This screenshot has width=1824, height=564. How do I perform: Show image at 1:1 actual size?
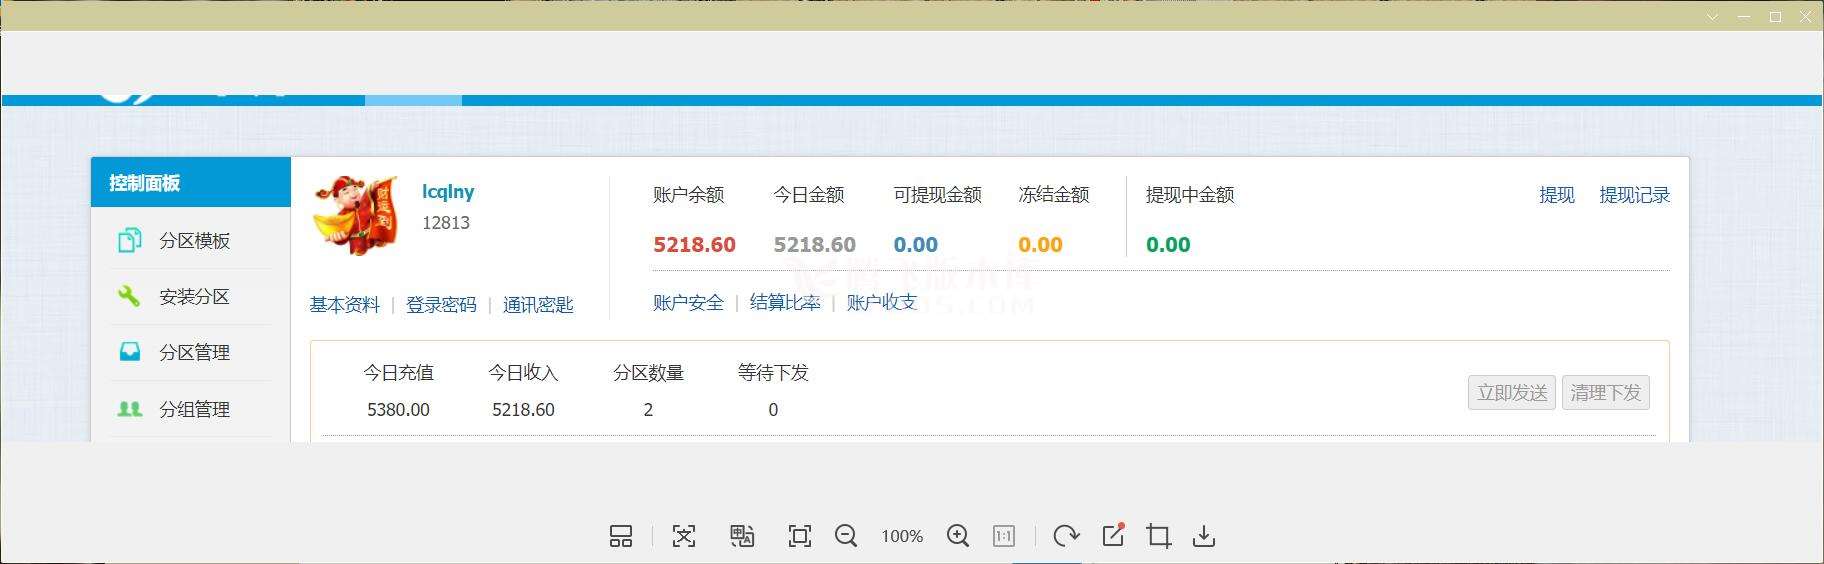point(1004,537)
